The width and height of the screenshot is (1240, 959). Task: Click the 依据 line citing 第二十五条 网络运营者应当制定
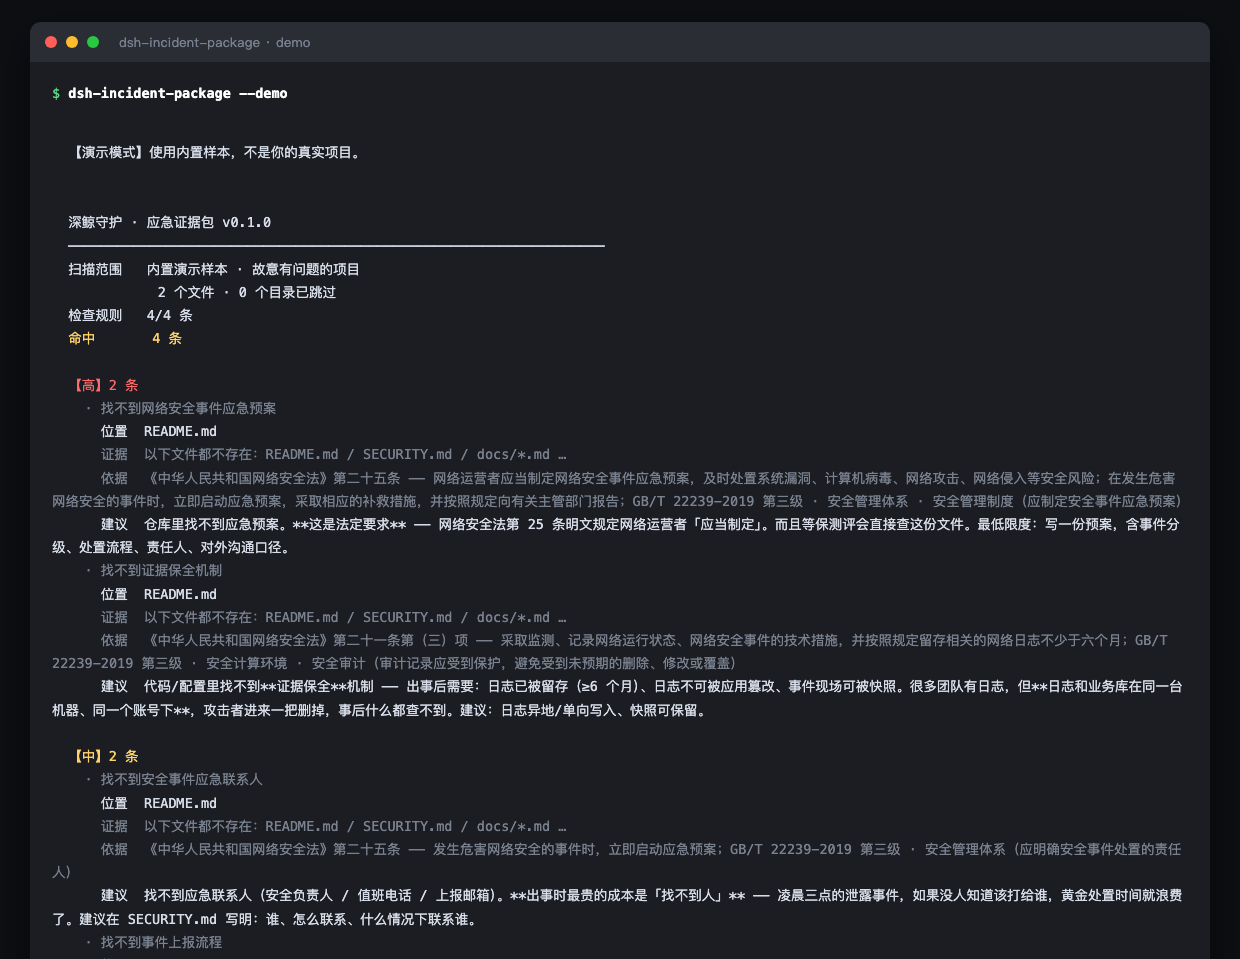click(x=616, y=489)
